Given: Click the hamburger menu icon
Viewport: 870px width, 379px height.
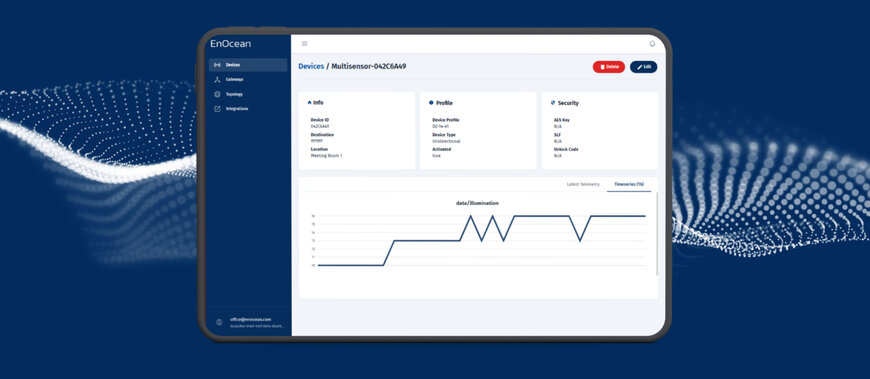Looking at the screenshot, I should (304, 44).
